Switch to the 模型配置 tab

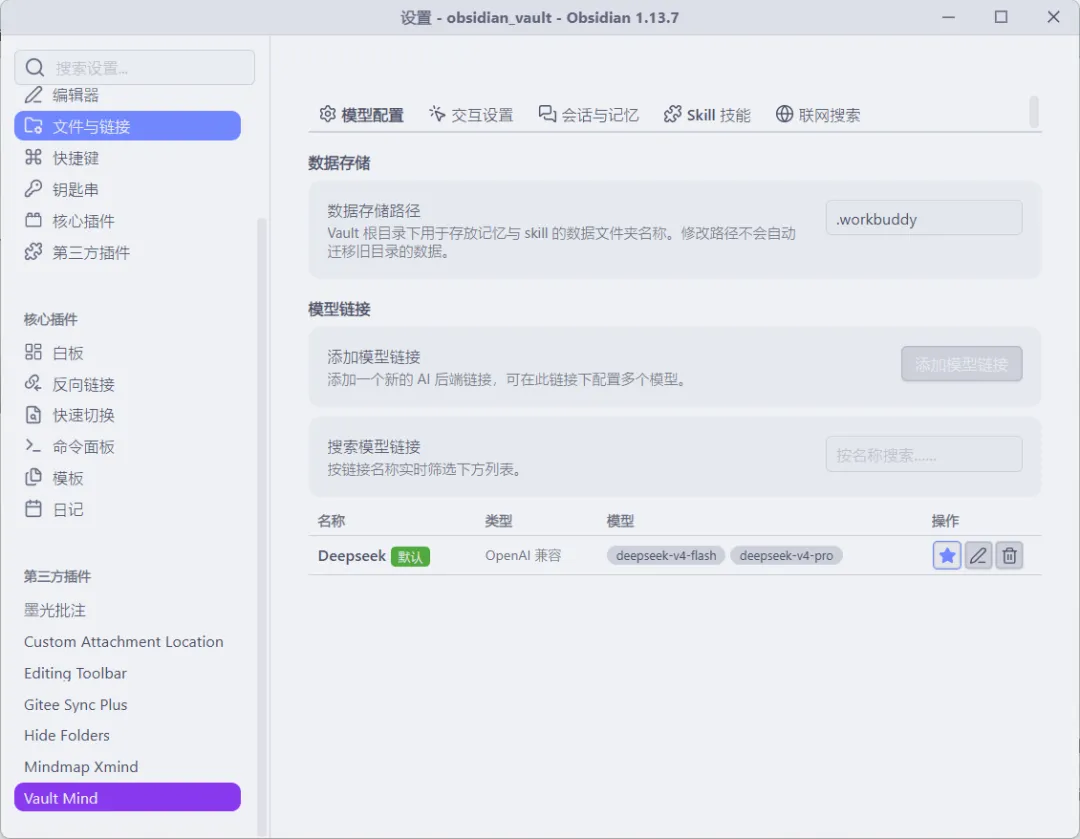362,114
